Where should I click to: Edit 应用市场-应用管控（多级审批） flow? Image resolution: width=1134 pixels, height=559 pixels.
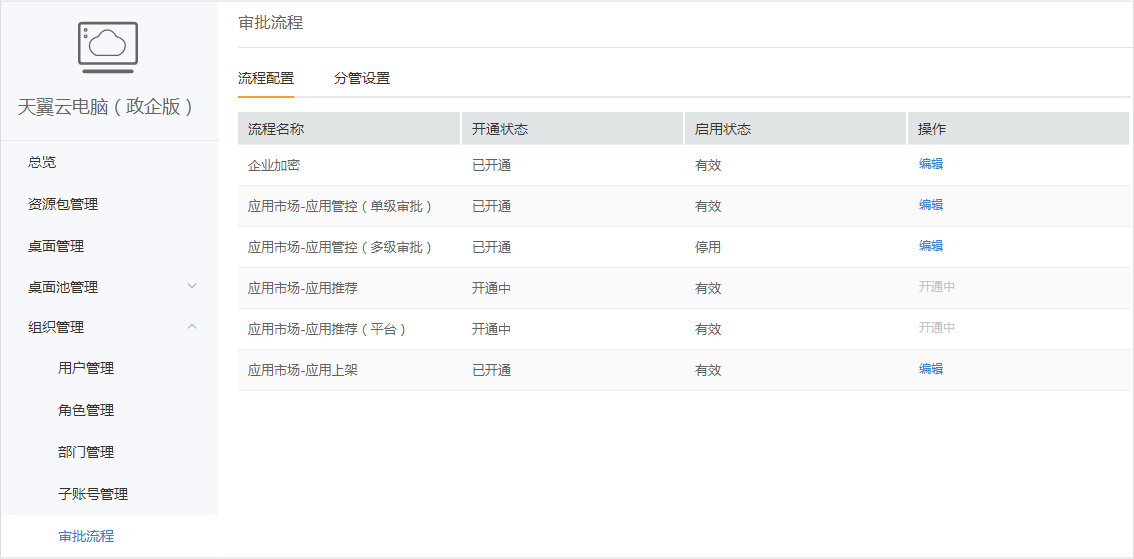click(x=931, y=246)
